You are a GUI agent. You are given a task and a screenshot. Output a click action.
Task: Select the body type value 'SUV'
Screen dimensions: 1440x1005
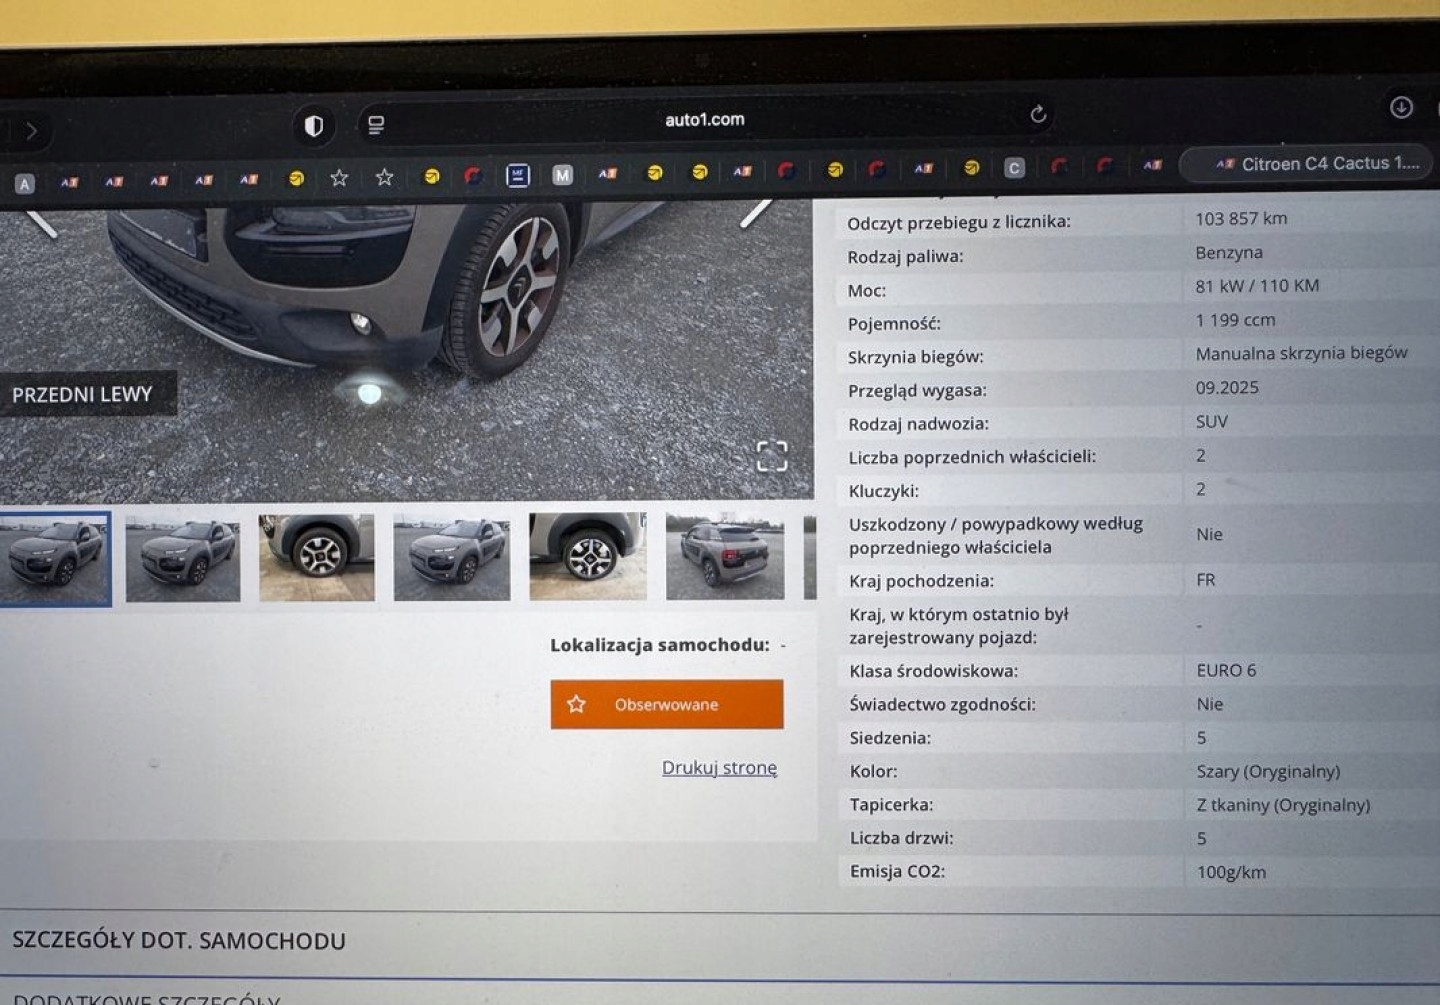click(x=1211, y=421)
